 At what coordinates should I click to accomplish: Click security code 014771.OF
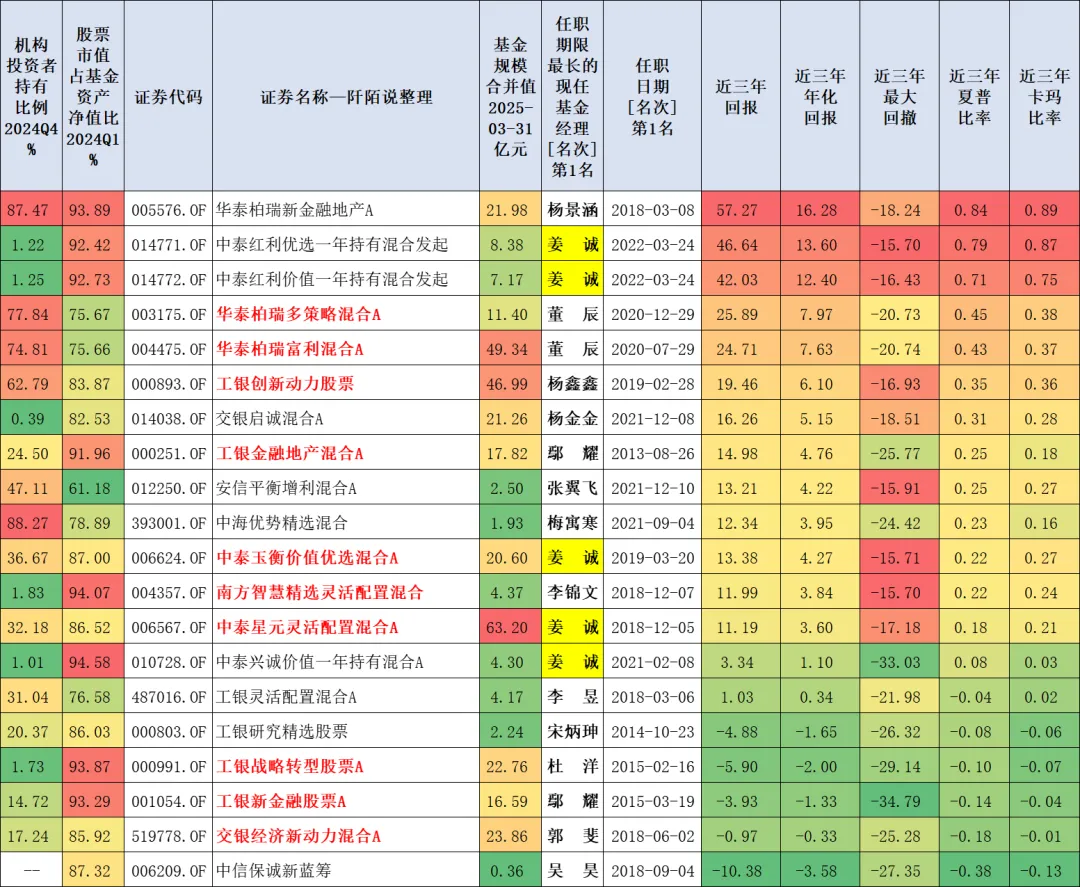(x=169, y=244)
